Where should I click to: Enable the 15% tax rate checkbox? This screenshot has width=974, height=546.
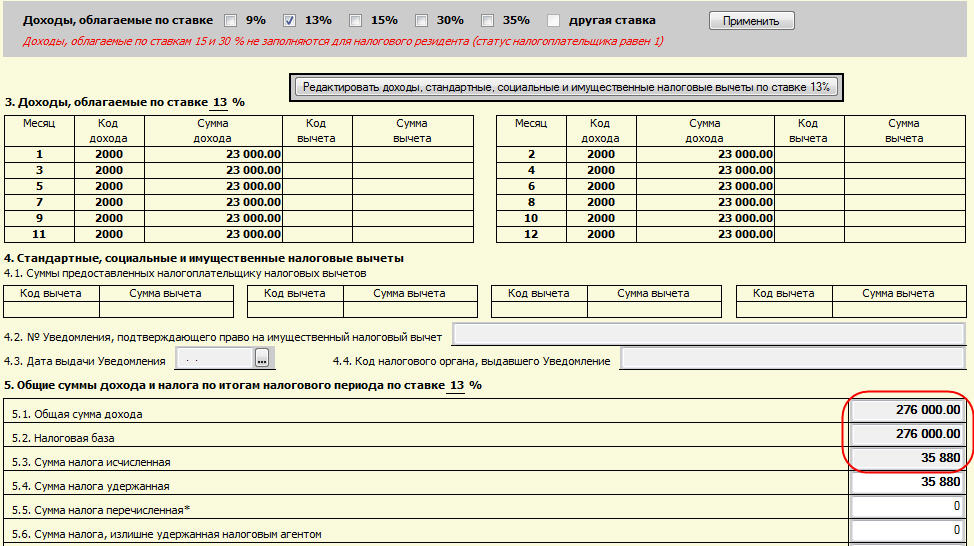(355, 20)
